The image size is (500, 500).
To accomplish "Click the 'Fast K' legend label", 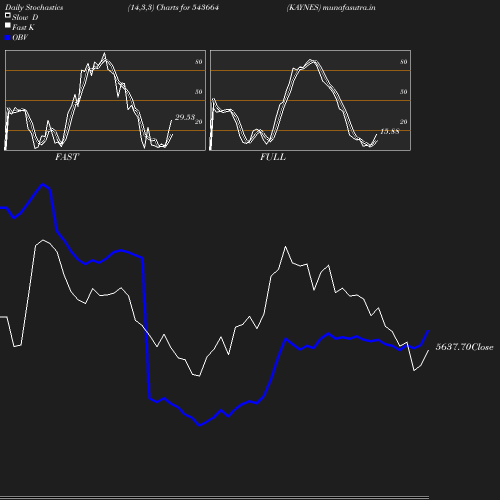I will pos(23,27).
